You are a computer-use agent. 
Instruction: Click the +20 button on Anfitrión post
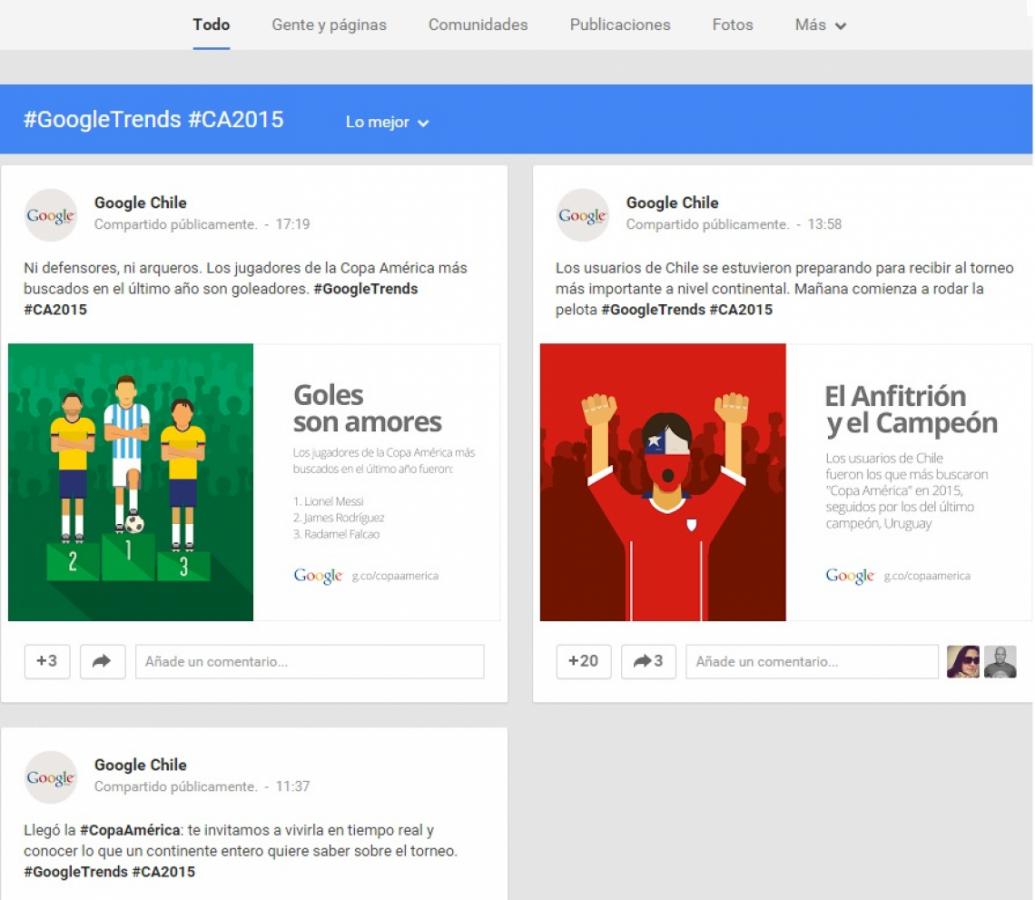[584, 661]
